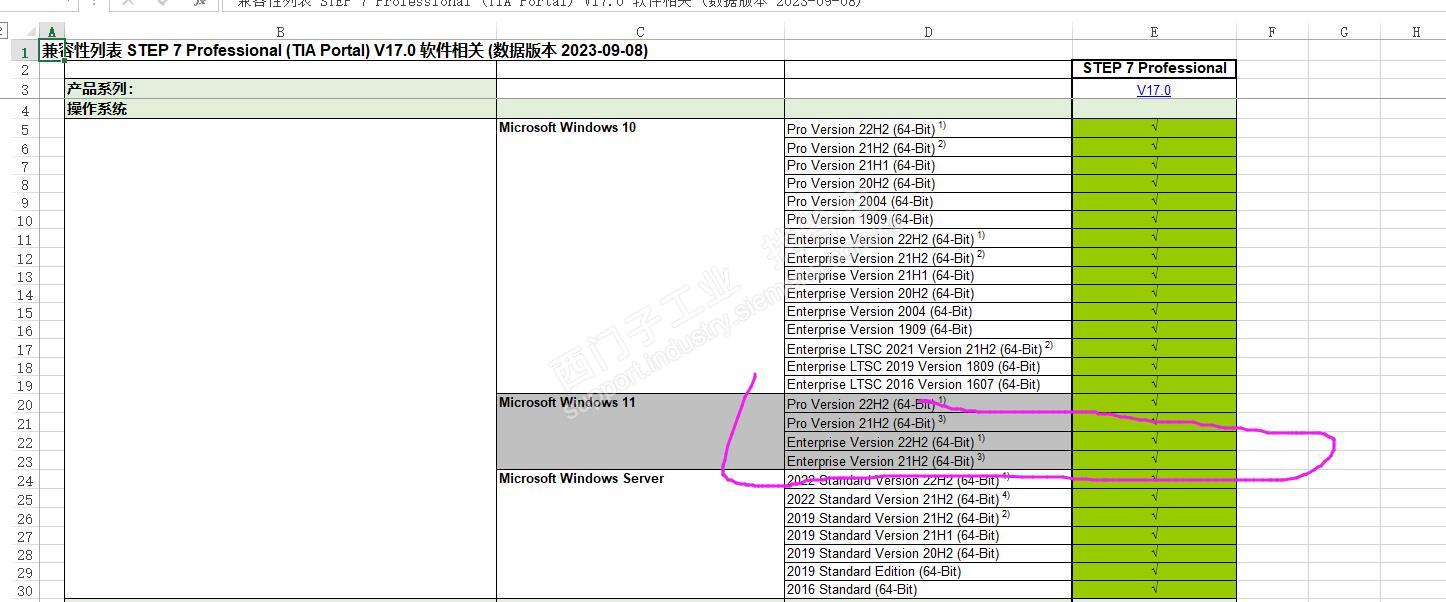Viewport: 1446px width, 602px height.
Task: Click '2019 Standard Version 21H2 (64-Bit)' cell
Action: pos(928,518)
